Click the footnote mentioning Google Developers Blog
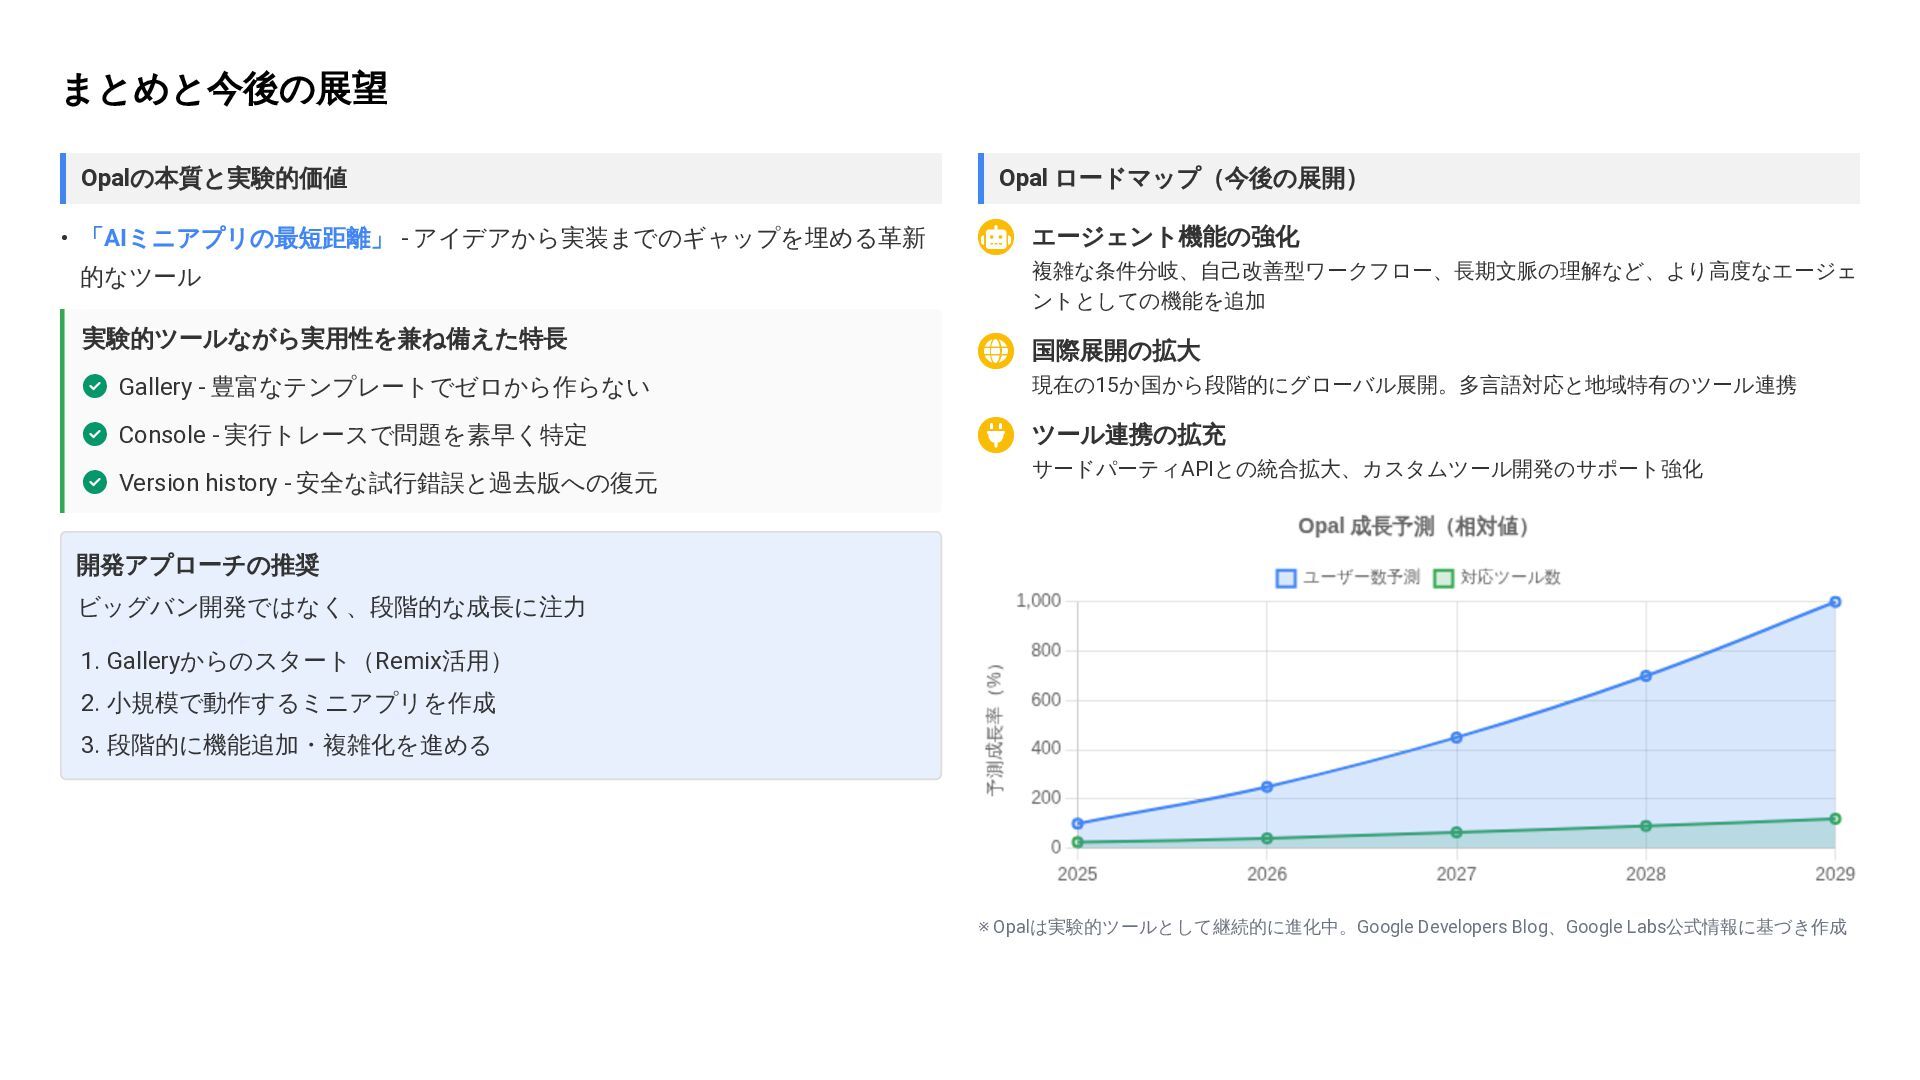Viewport: 1920px width, 1080px height. 1412,927
